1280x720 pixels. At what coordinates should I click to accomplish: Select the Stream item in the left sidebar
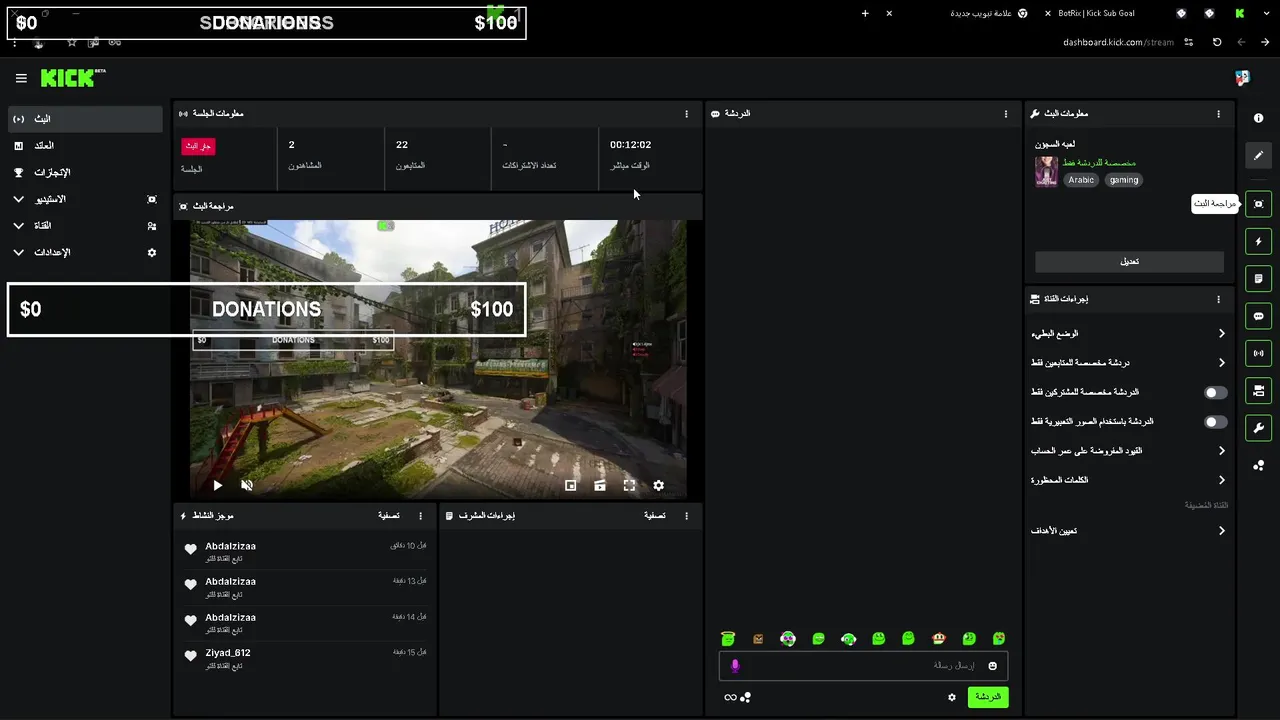(85, 119)
